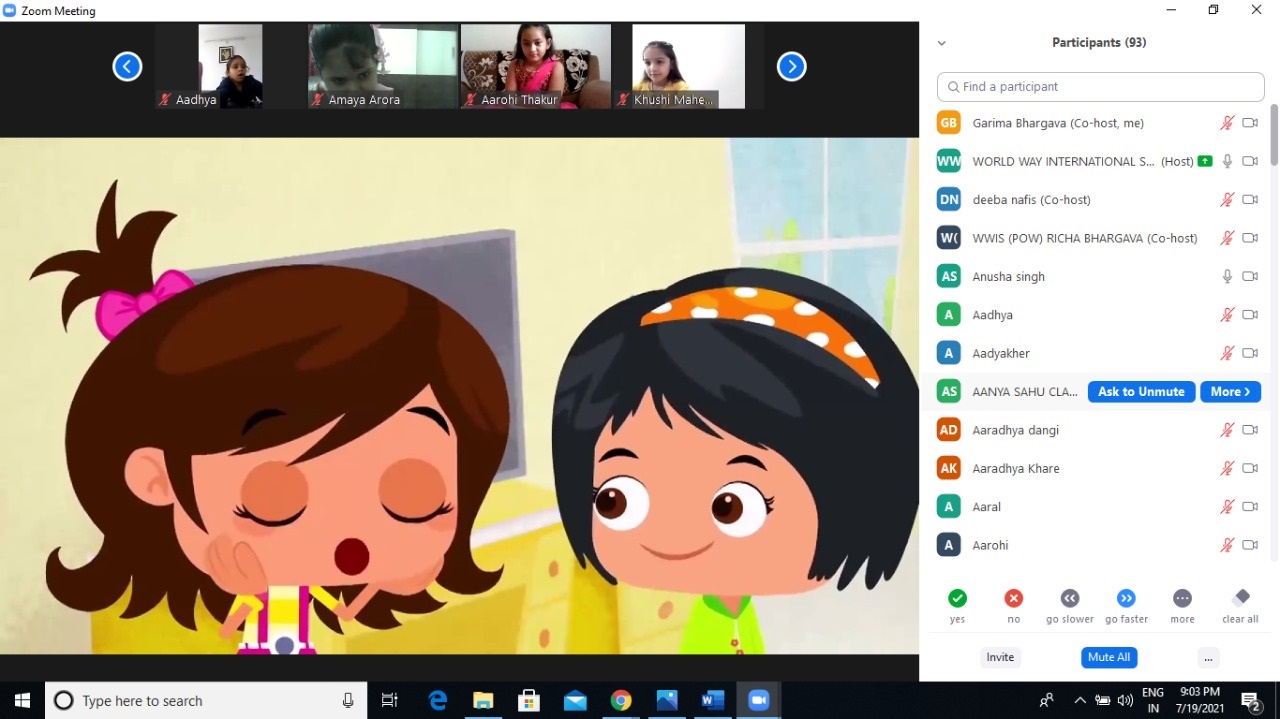Show hidden icons in system tray
Image resolution: width=1280 pixels, height=719 pixels.
point(1078,701)
